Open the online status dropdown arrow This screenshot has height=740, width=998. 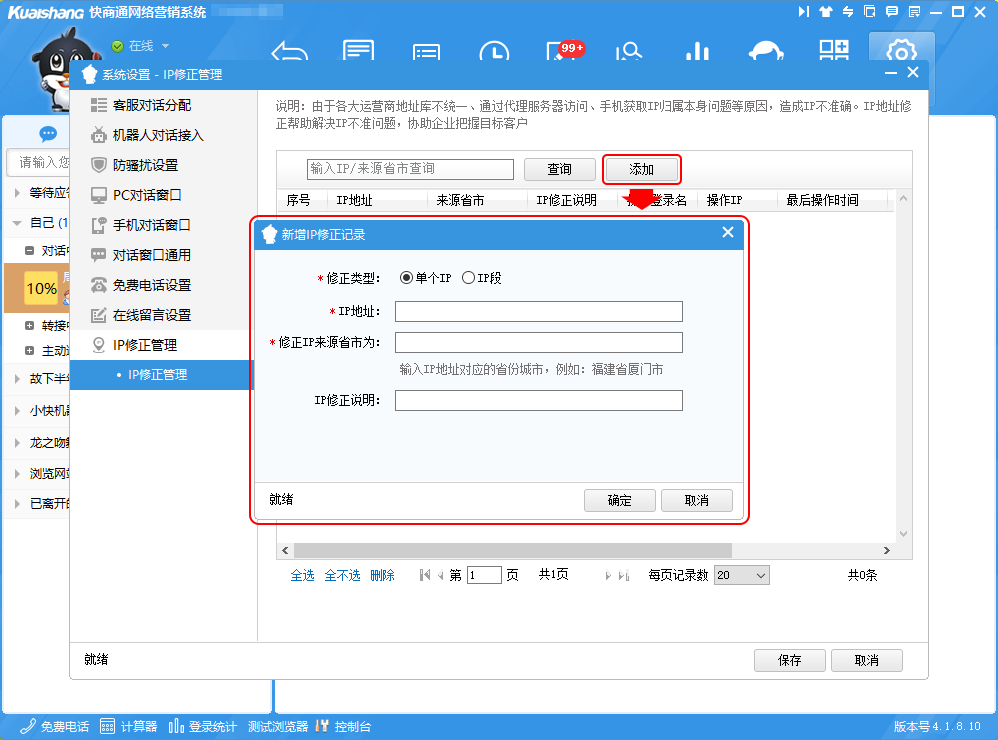click(x=165, y=46)
